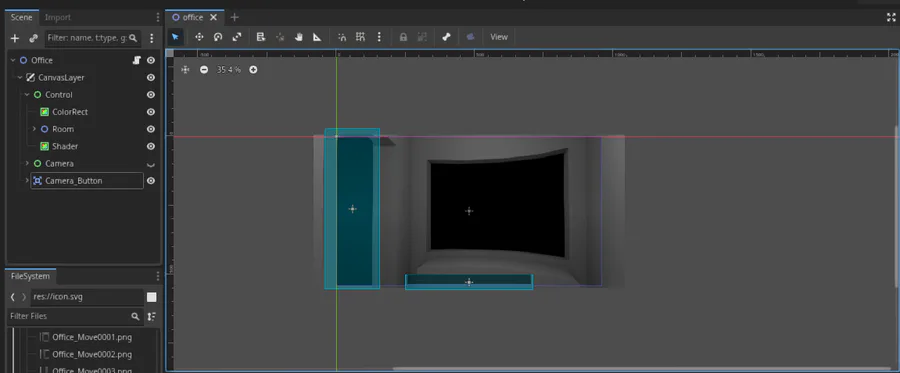
Task: Lock the selected node with padlock icon
Action: [404, 37]
